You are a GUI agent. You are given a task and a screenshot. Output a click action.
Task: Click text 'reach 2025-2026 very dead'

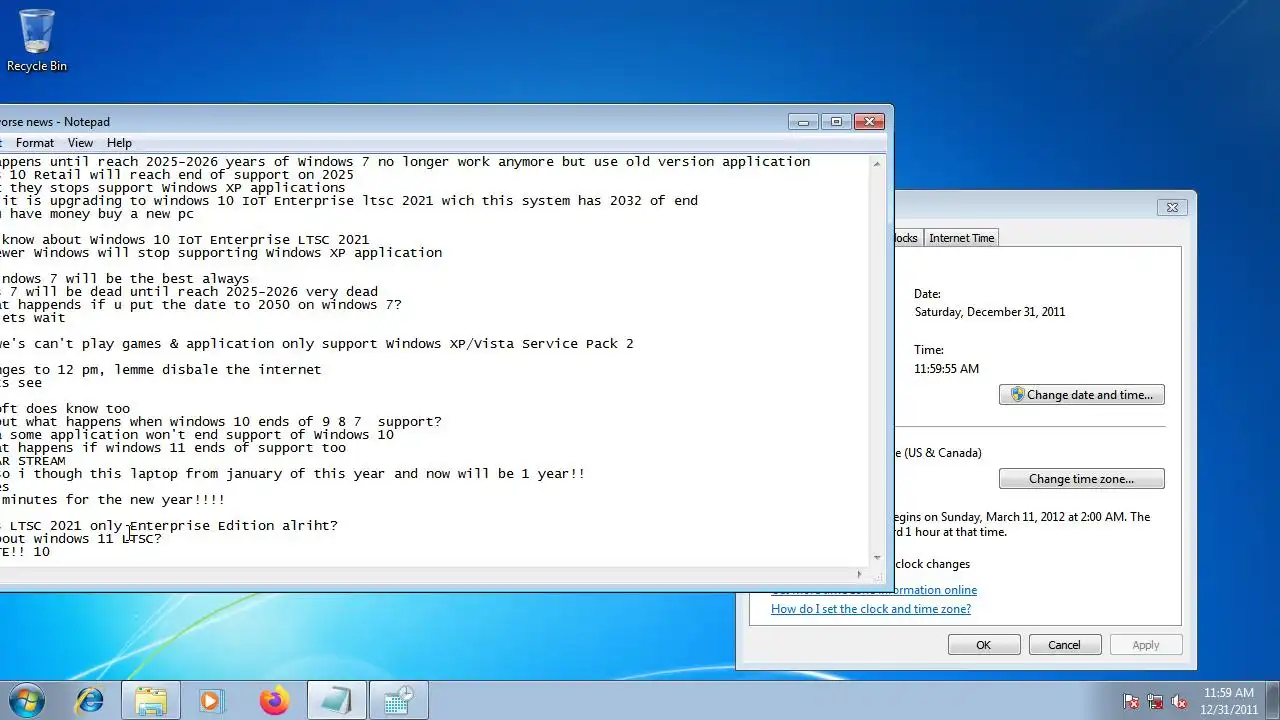pyautogui.click(x=277, y=292)
